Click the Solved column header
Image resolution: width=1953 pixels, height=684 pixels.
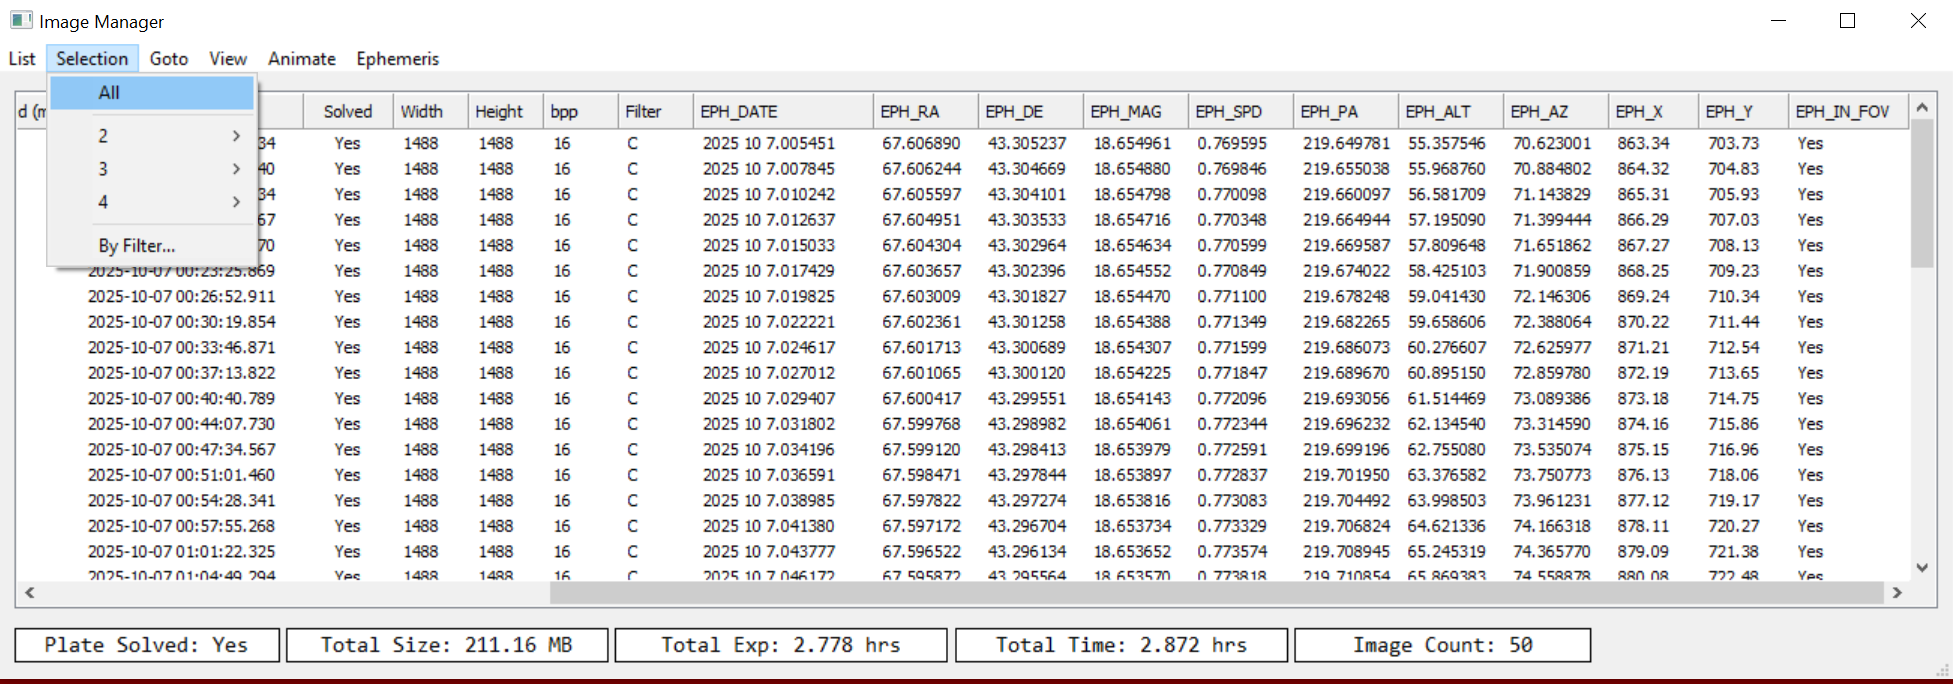347,112
